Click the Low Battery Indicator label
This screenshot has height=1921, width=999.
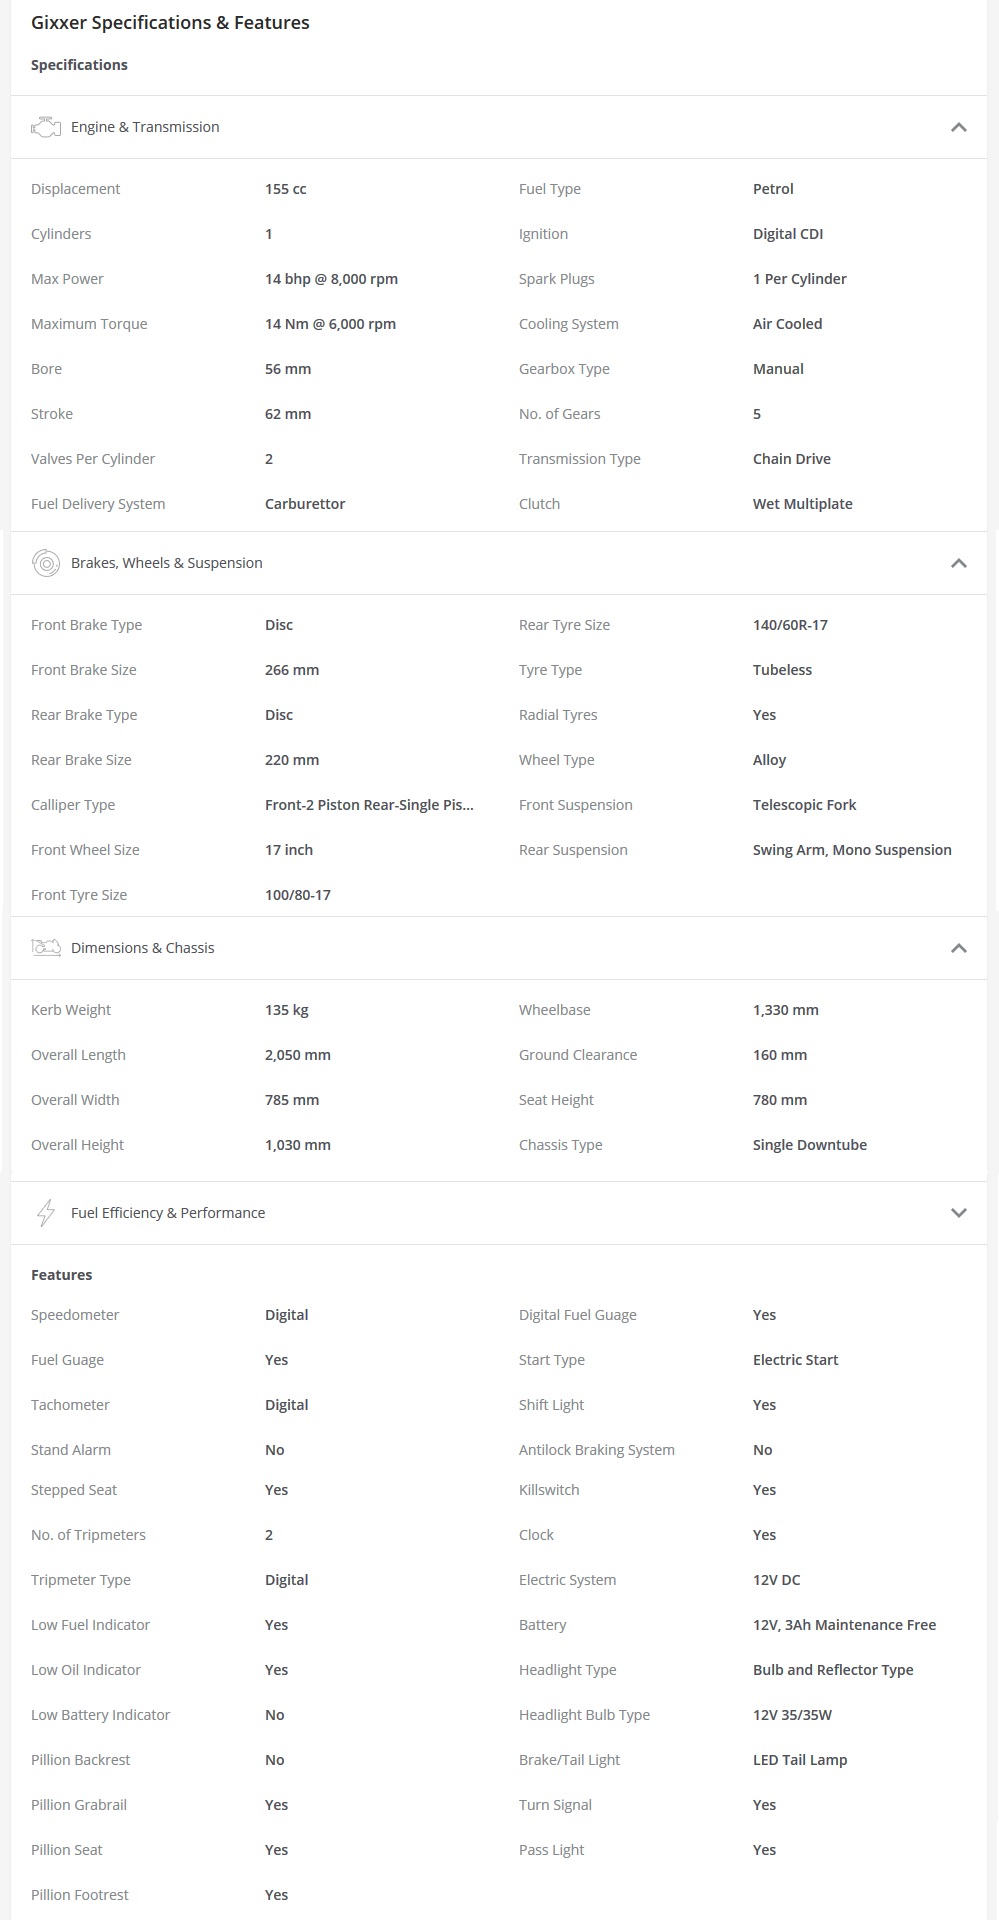click(x=100, y=1715)
